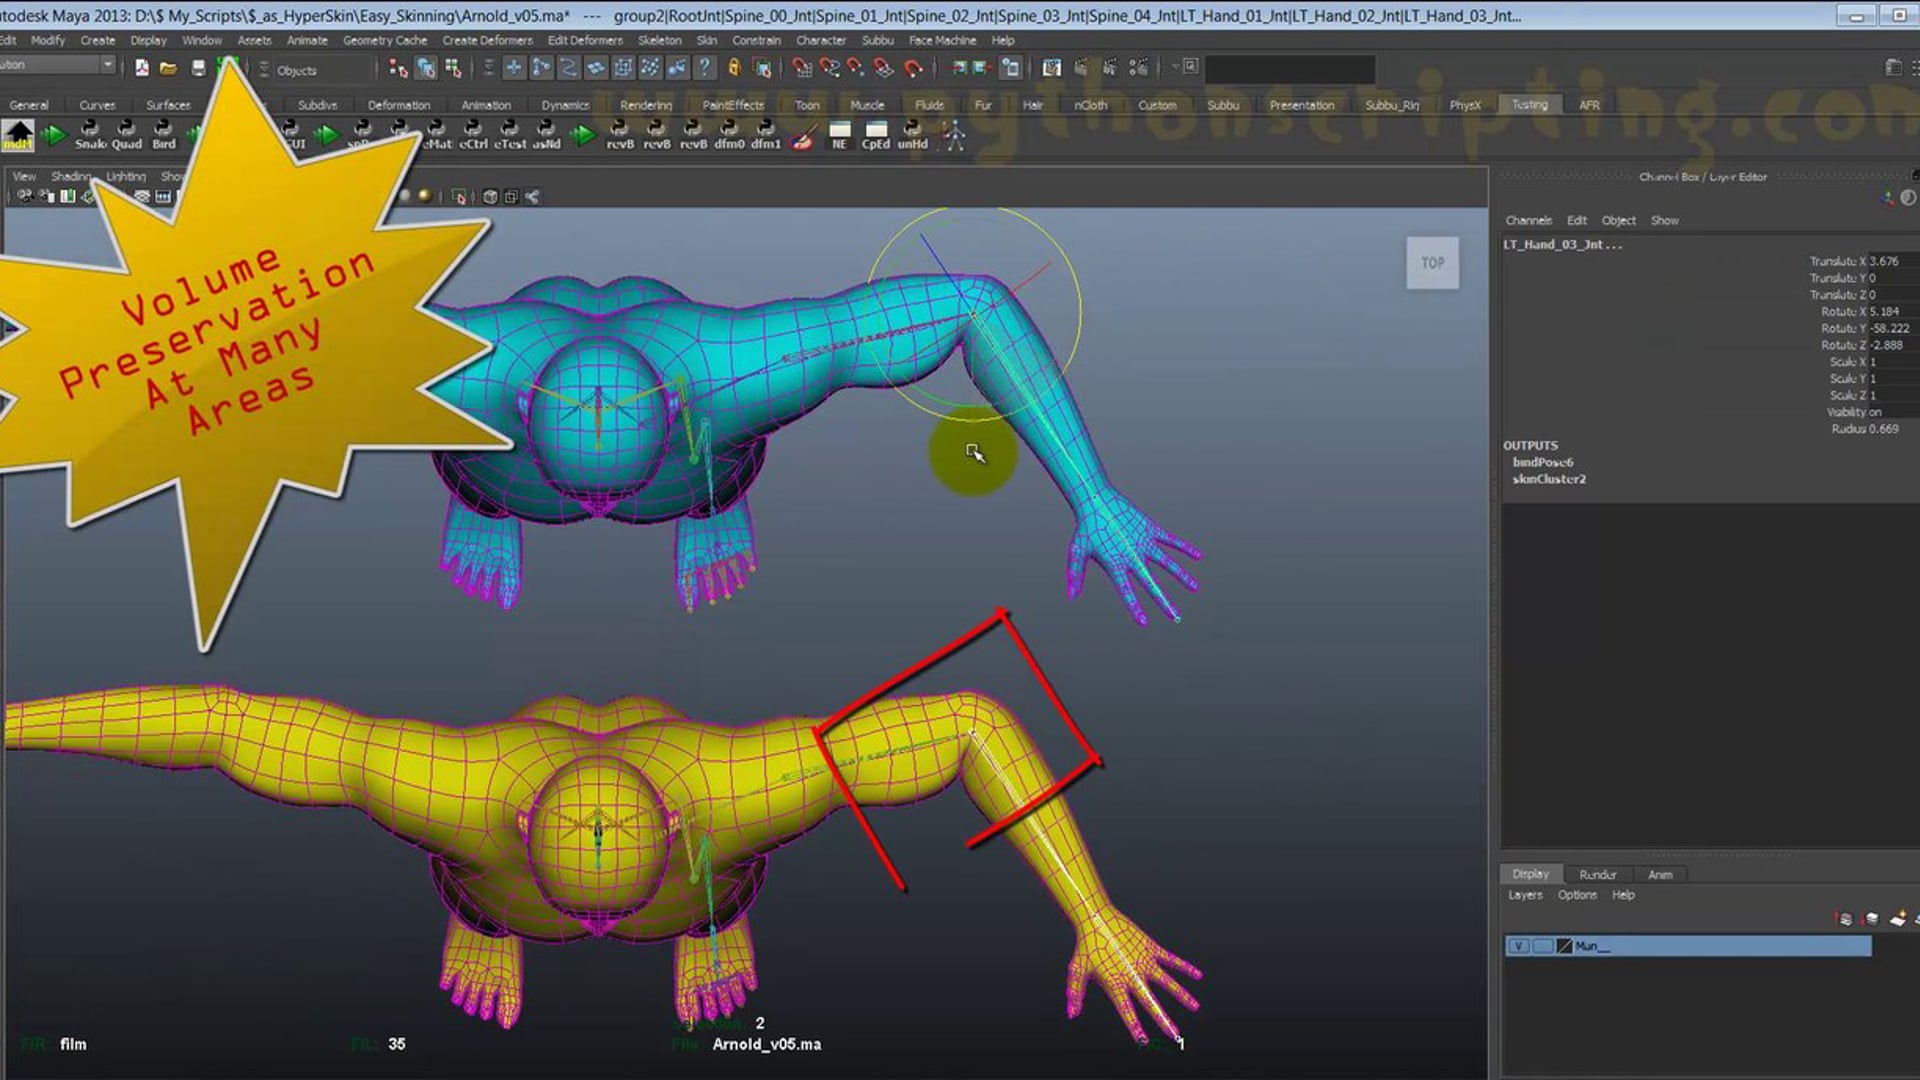Switch to the Subbu_Rig shelf tab
Viewport: 1920px width, 1080px height.
coord(1392,105)
